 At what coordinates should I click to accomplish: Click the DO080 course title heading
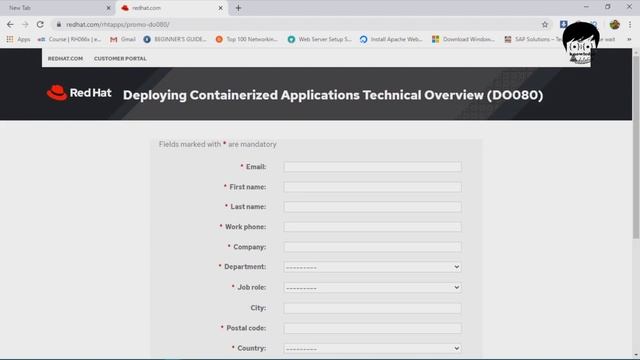pos(333,95)
